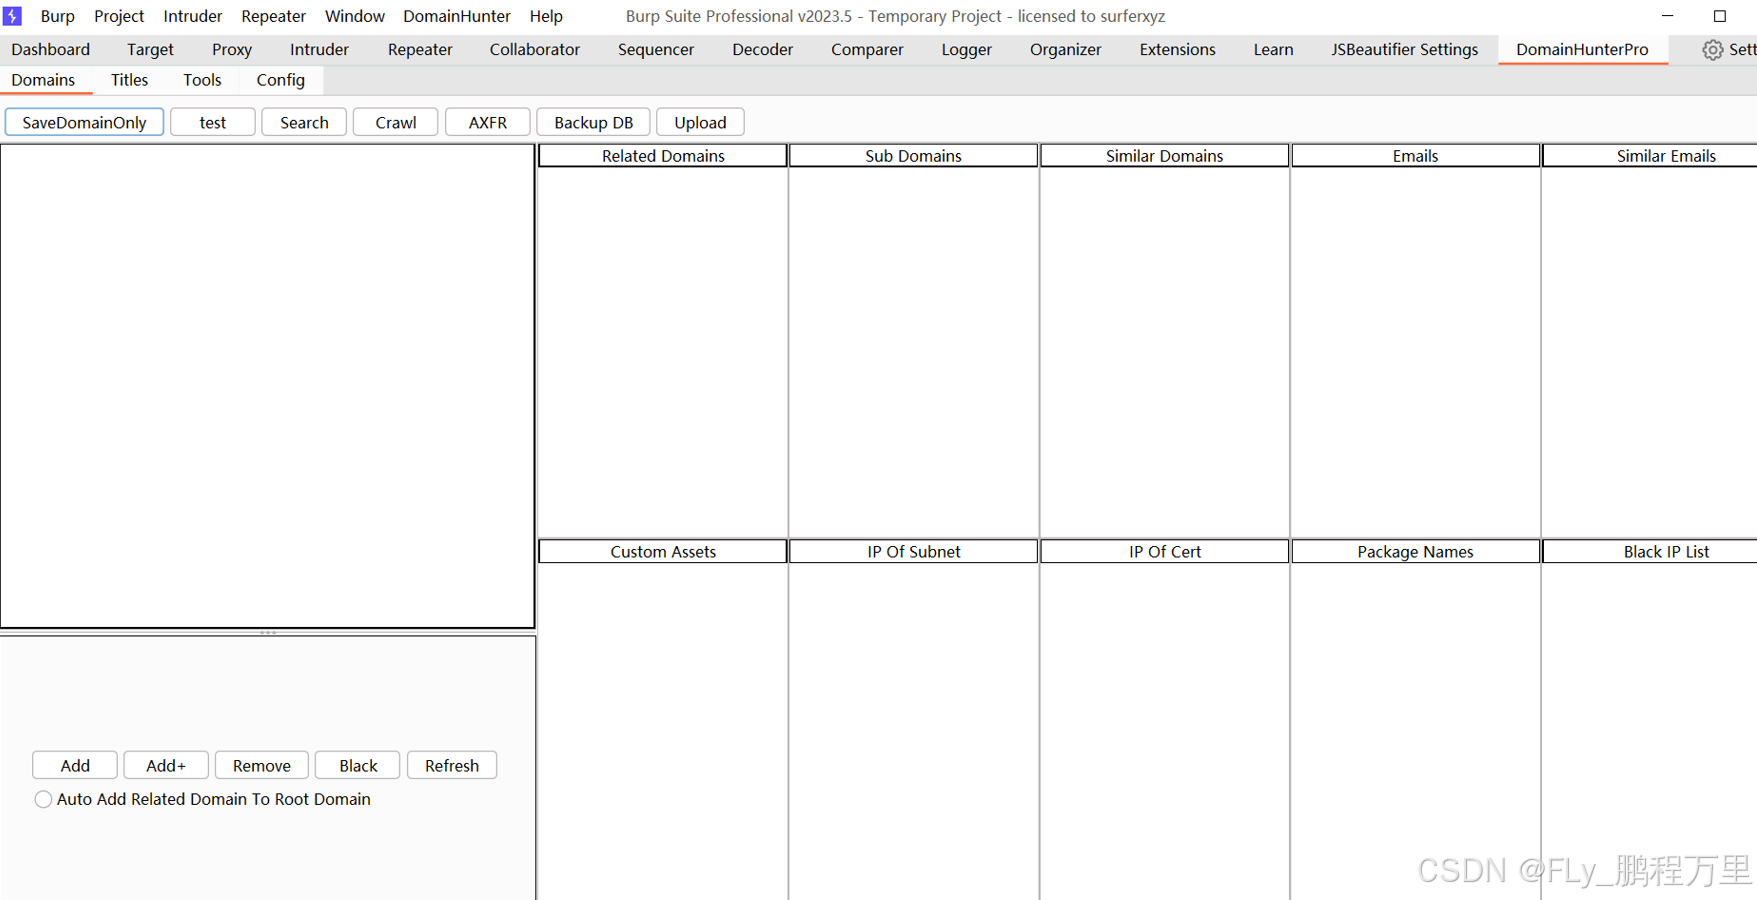Click the Related Domains column header
The width and height of the screenshot is (1757, 900).
[x=663, y=156]
